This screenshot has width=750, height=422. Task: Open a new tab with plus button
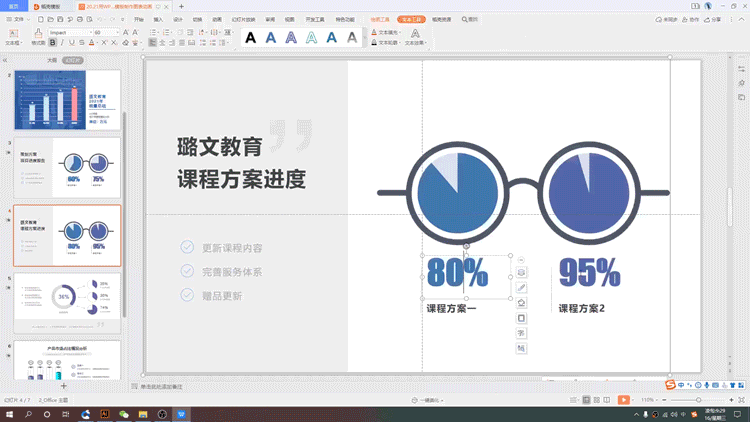181,6
